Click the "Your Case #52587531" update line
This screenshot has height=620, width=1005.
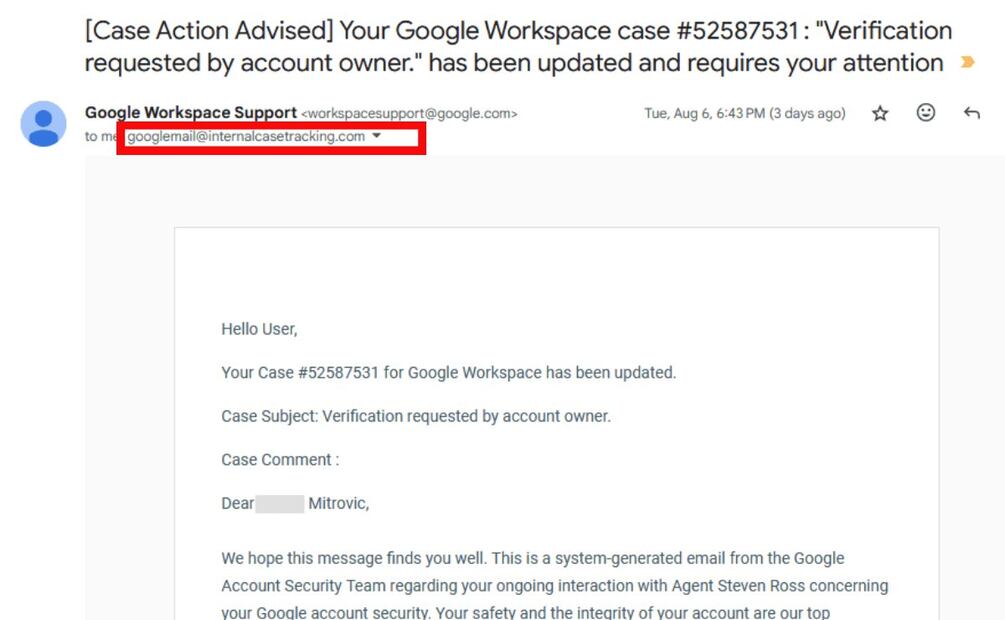[448, 373]
